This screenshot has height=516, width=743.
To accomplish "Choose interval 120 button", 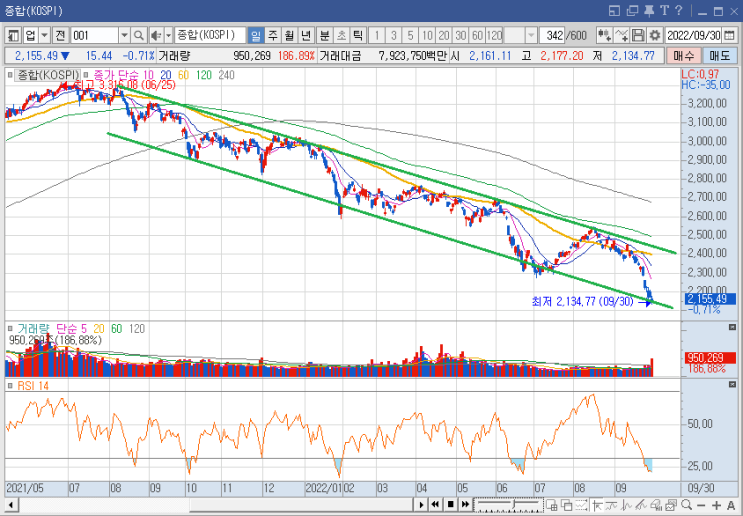I will tap(494, 35).
